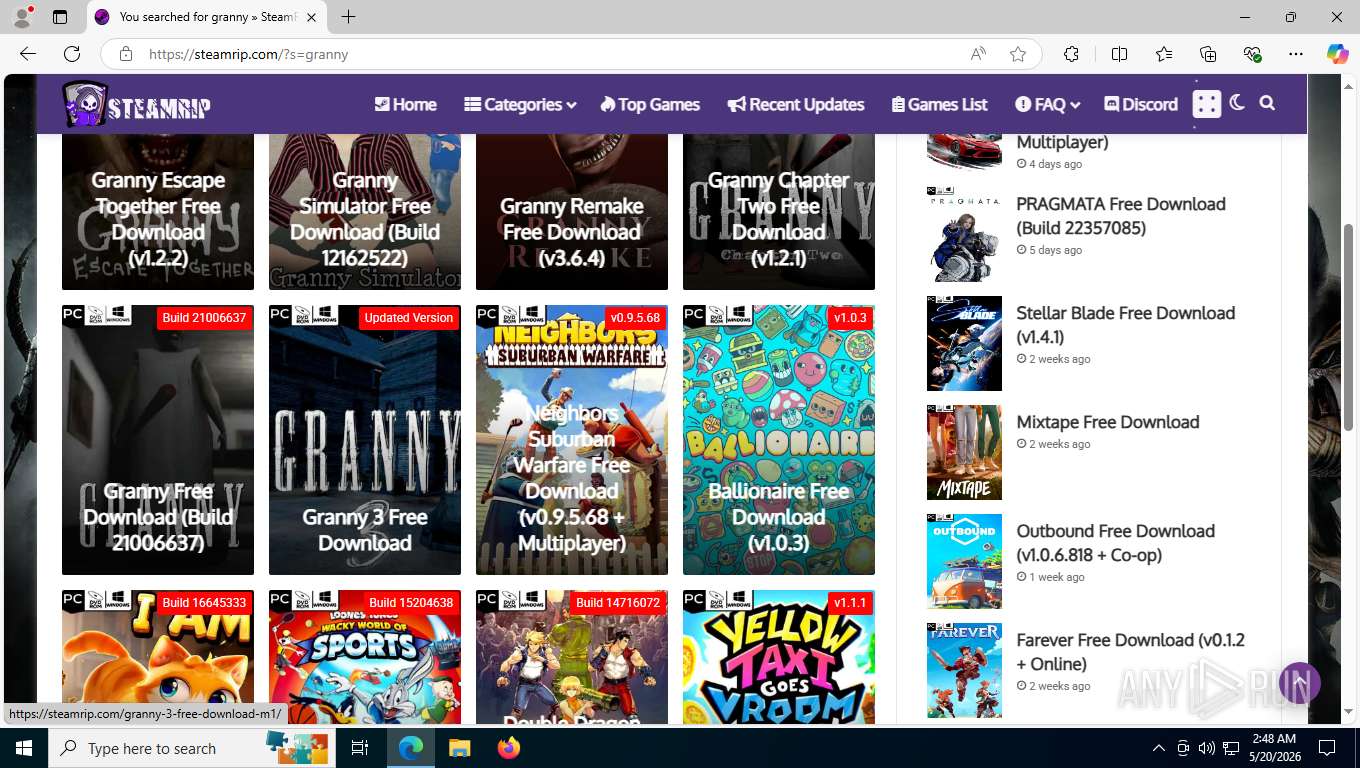Open Granny Simulator Free Download card
The width and height of the screenshot is (1360, 768).
(365, 212)
